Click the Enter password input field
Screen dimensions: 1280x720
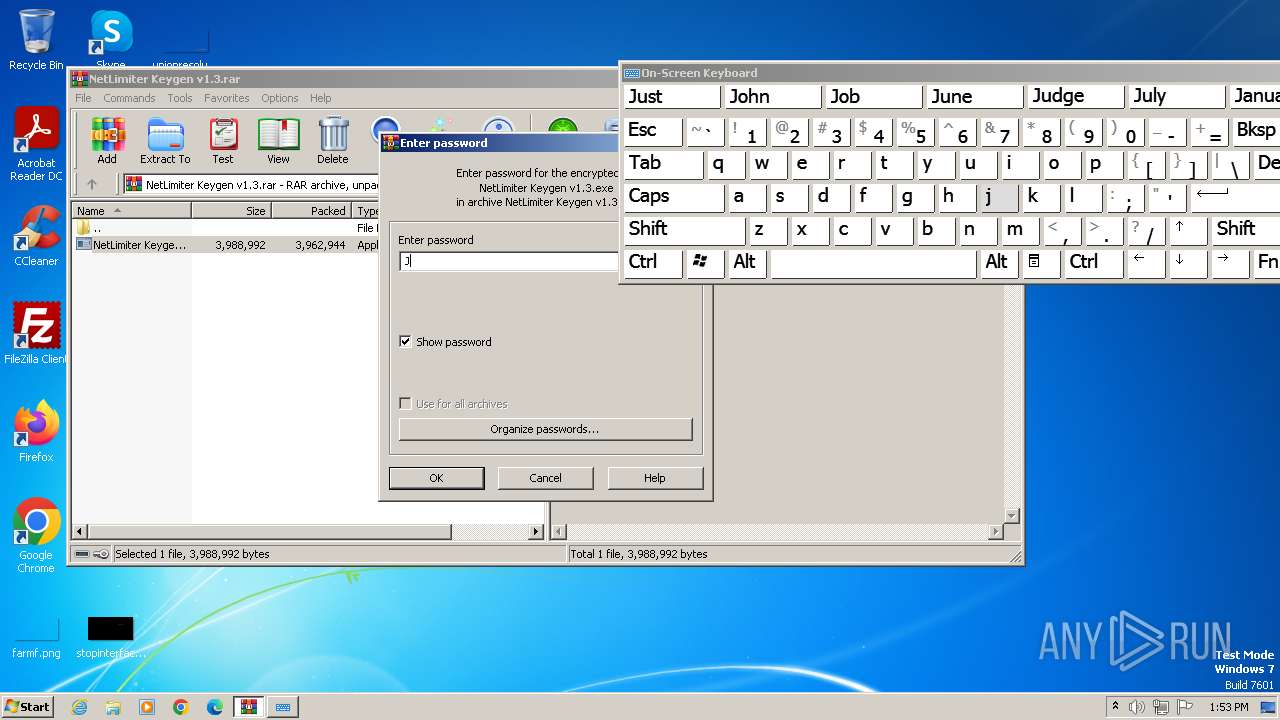(509, 261)
